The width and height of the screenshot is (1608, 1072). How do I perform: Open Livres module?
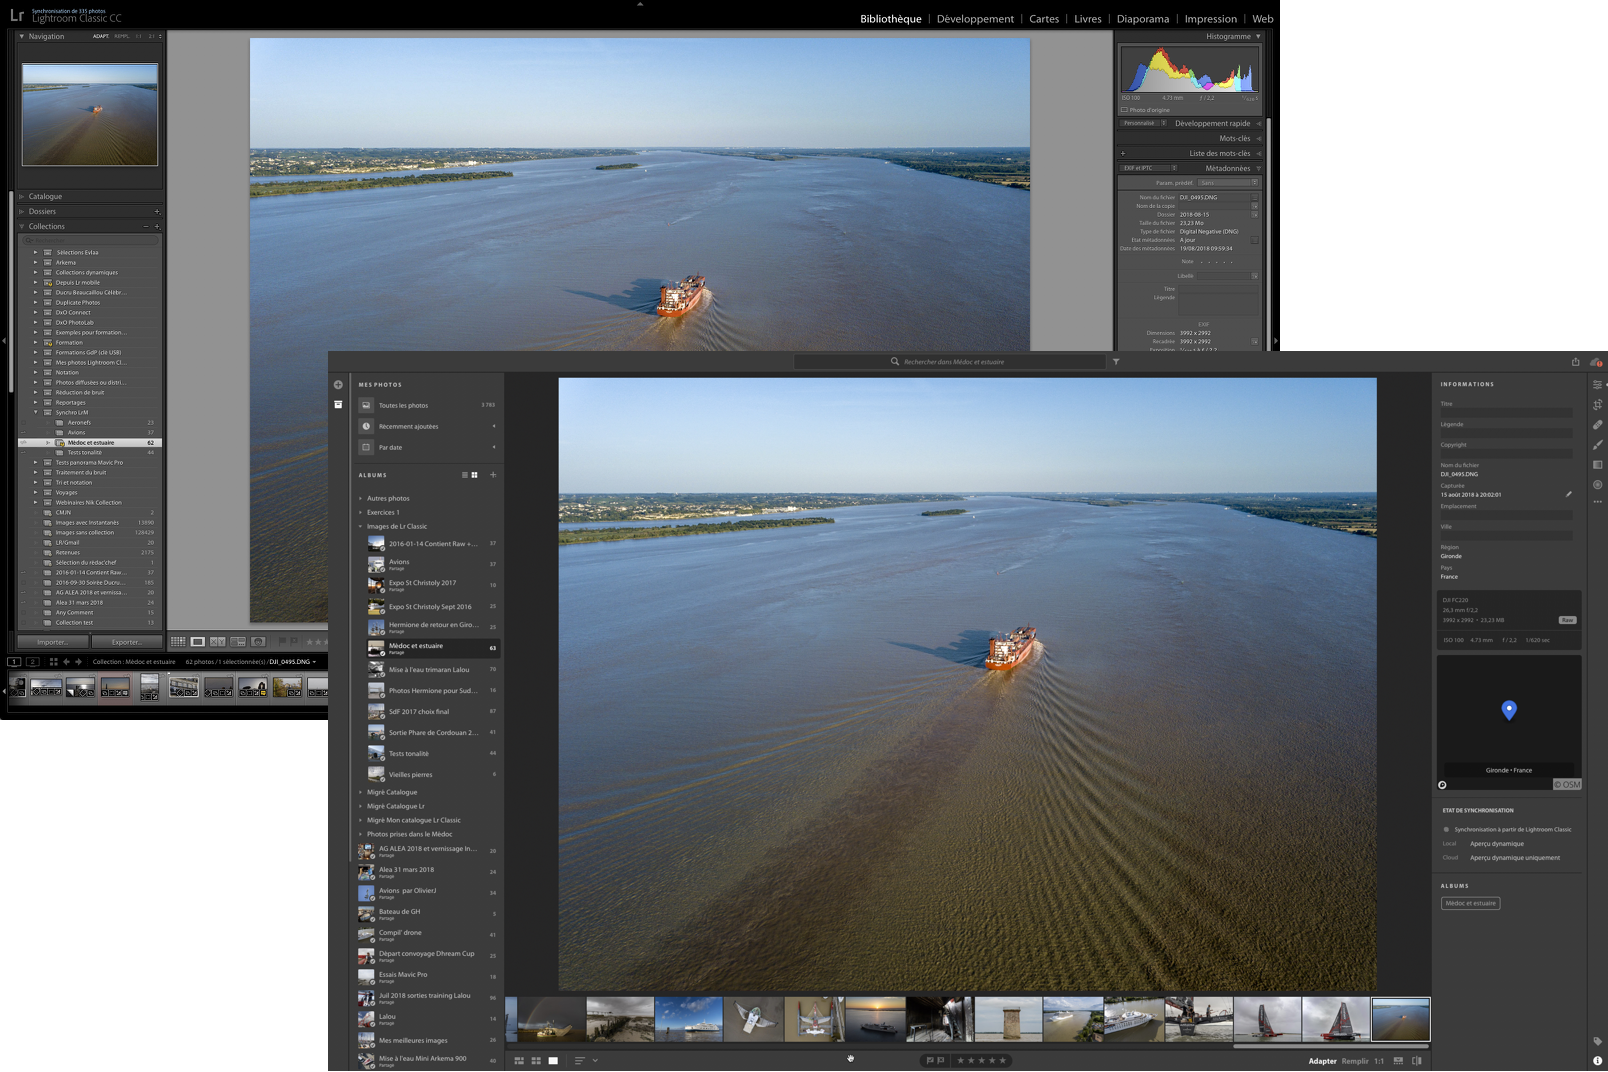click(1088, 19)
